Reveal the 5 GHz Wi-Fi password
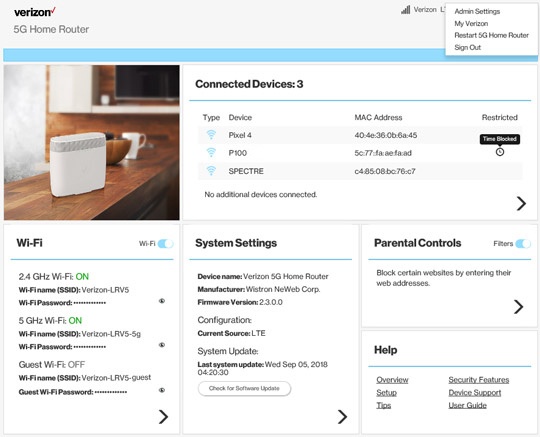The width and height of the screenshot is (540, 437). (x=162, y=345)
